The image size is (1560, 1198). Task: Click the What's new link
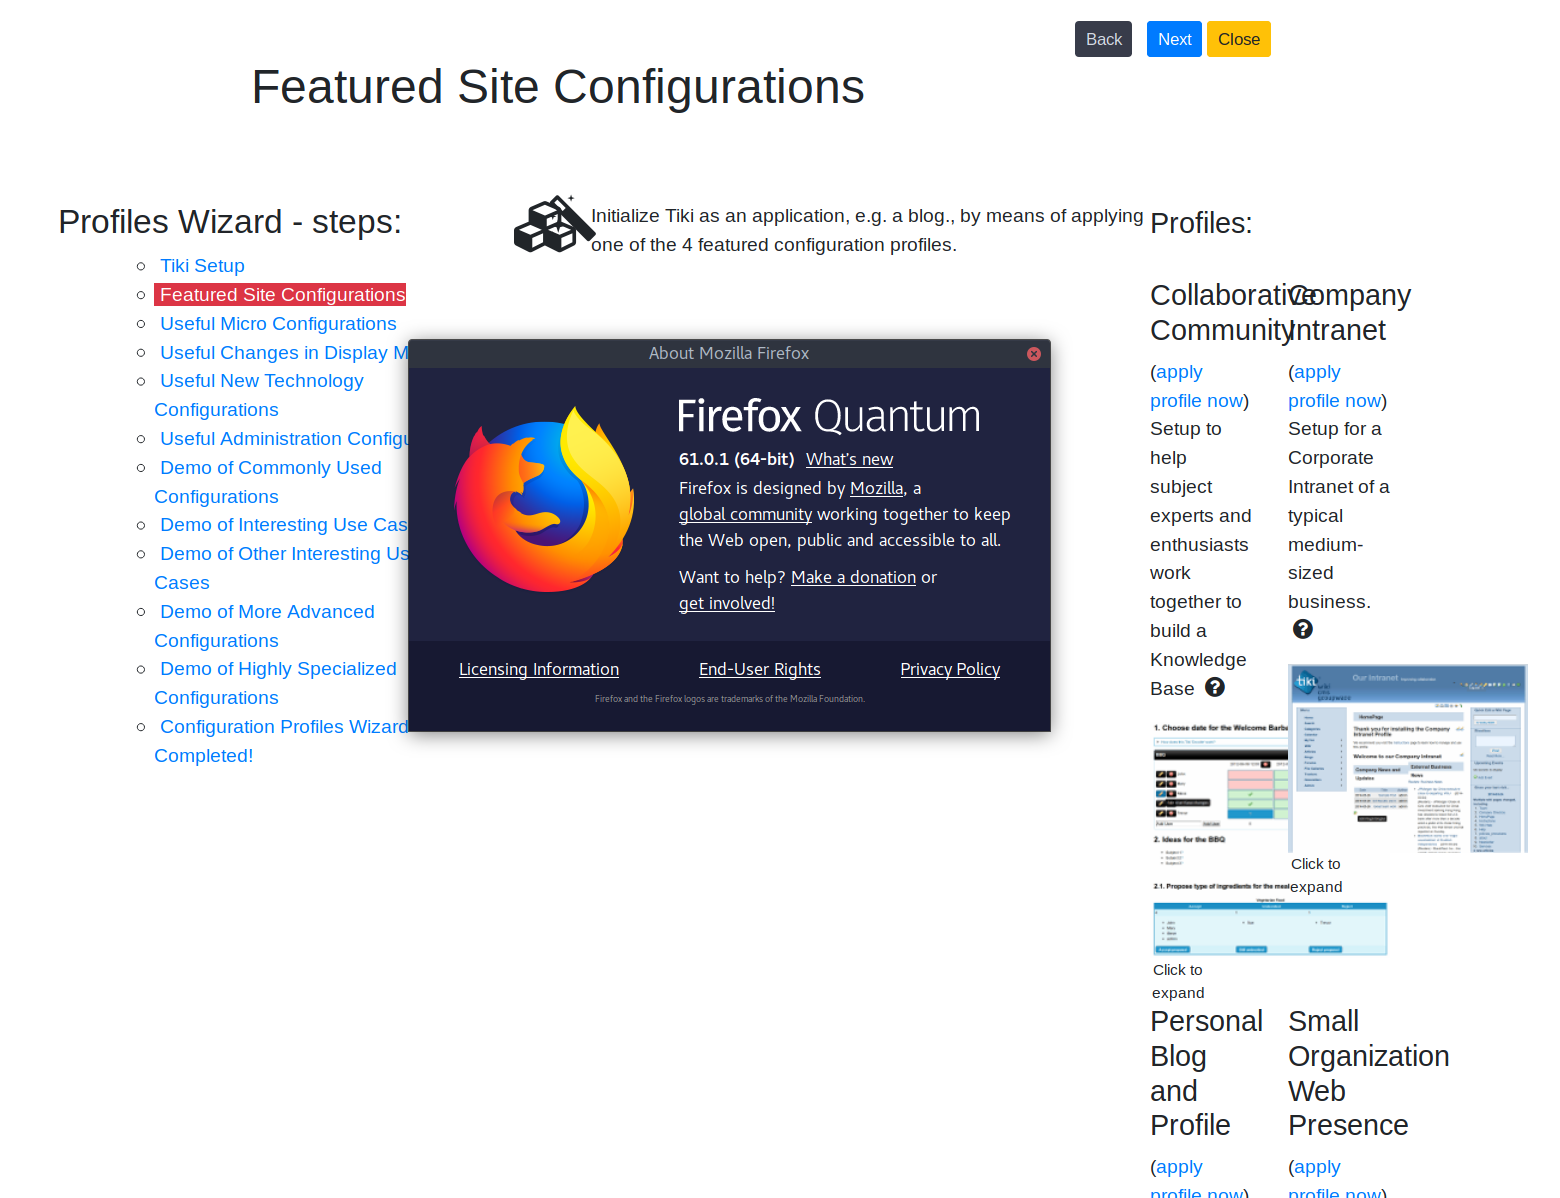click(x=849, y=459)
